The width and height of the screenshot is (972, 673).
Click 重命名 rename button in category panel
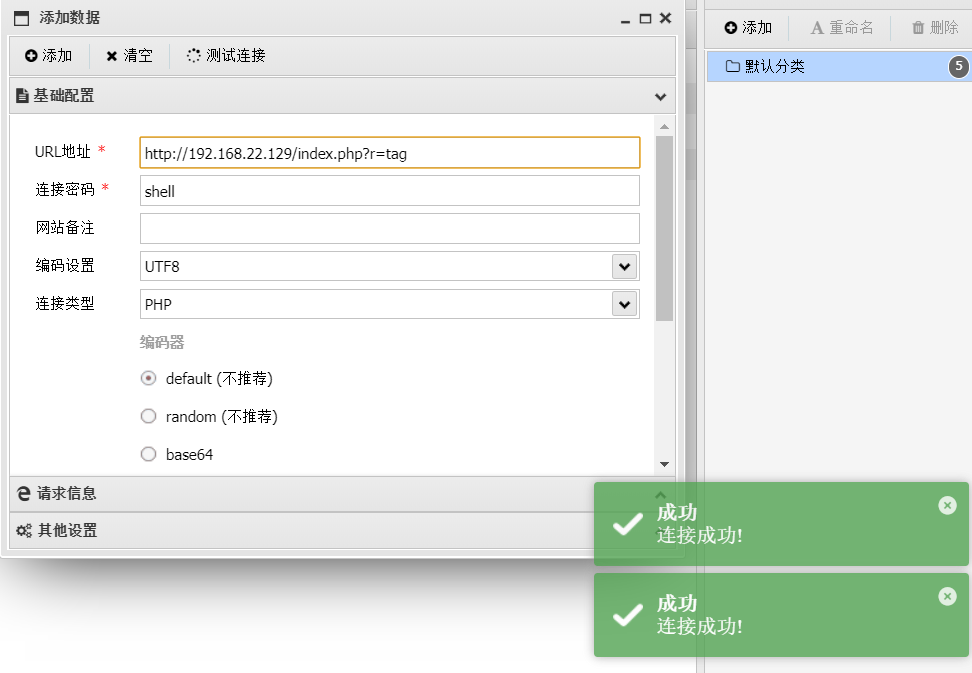[x=841, y=28]
